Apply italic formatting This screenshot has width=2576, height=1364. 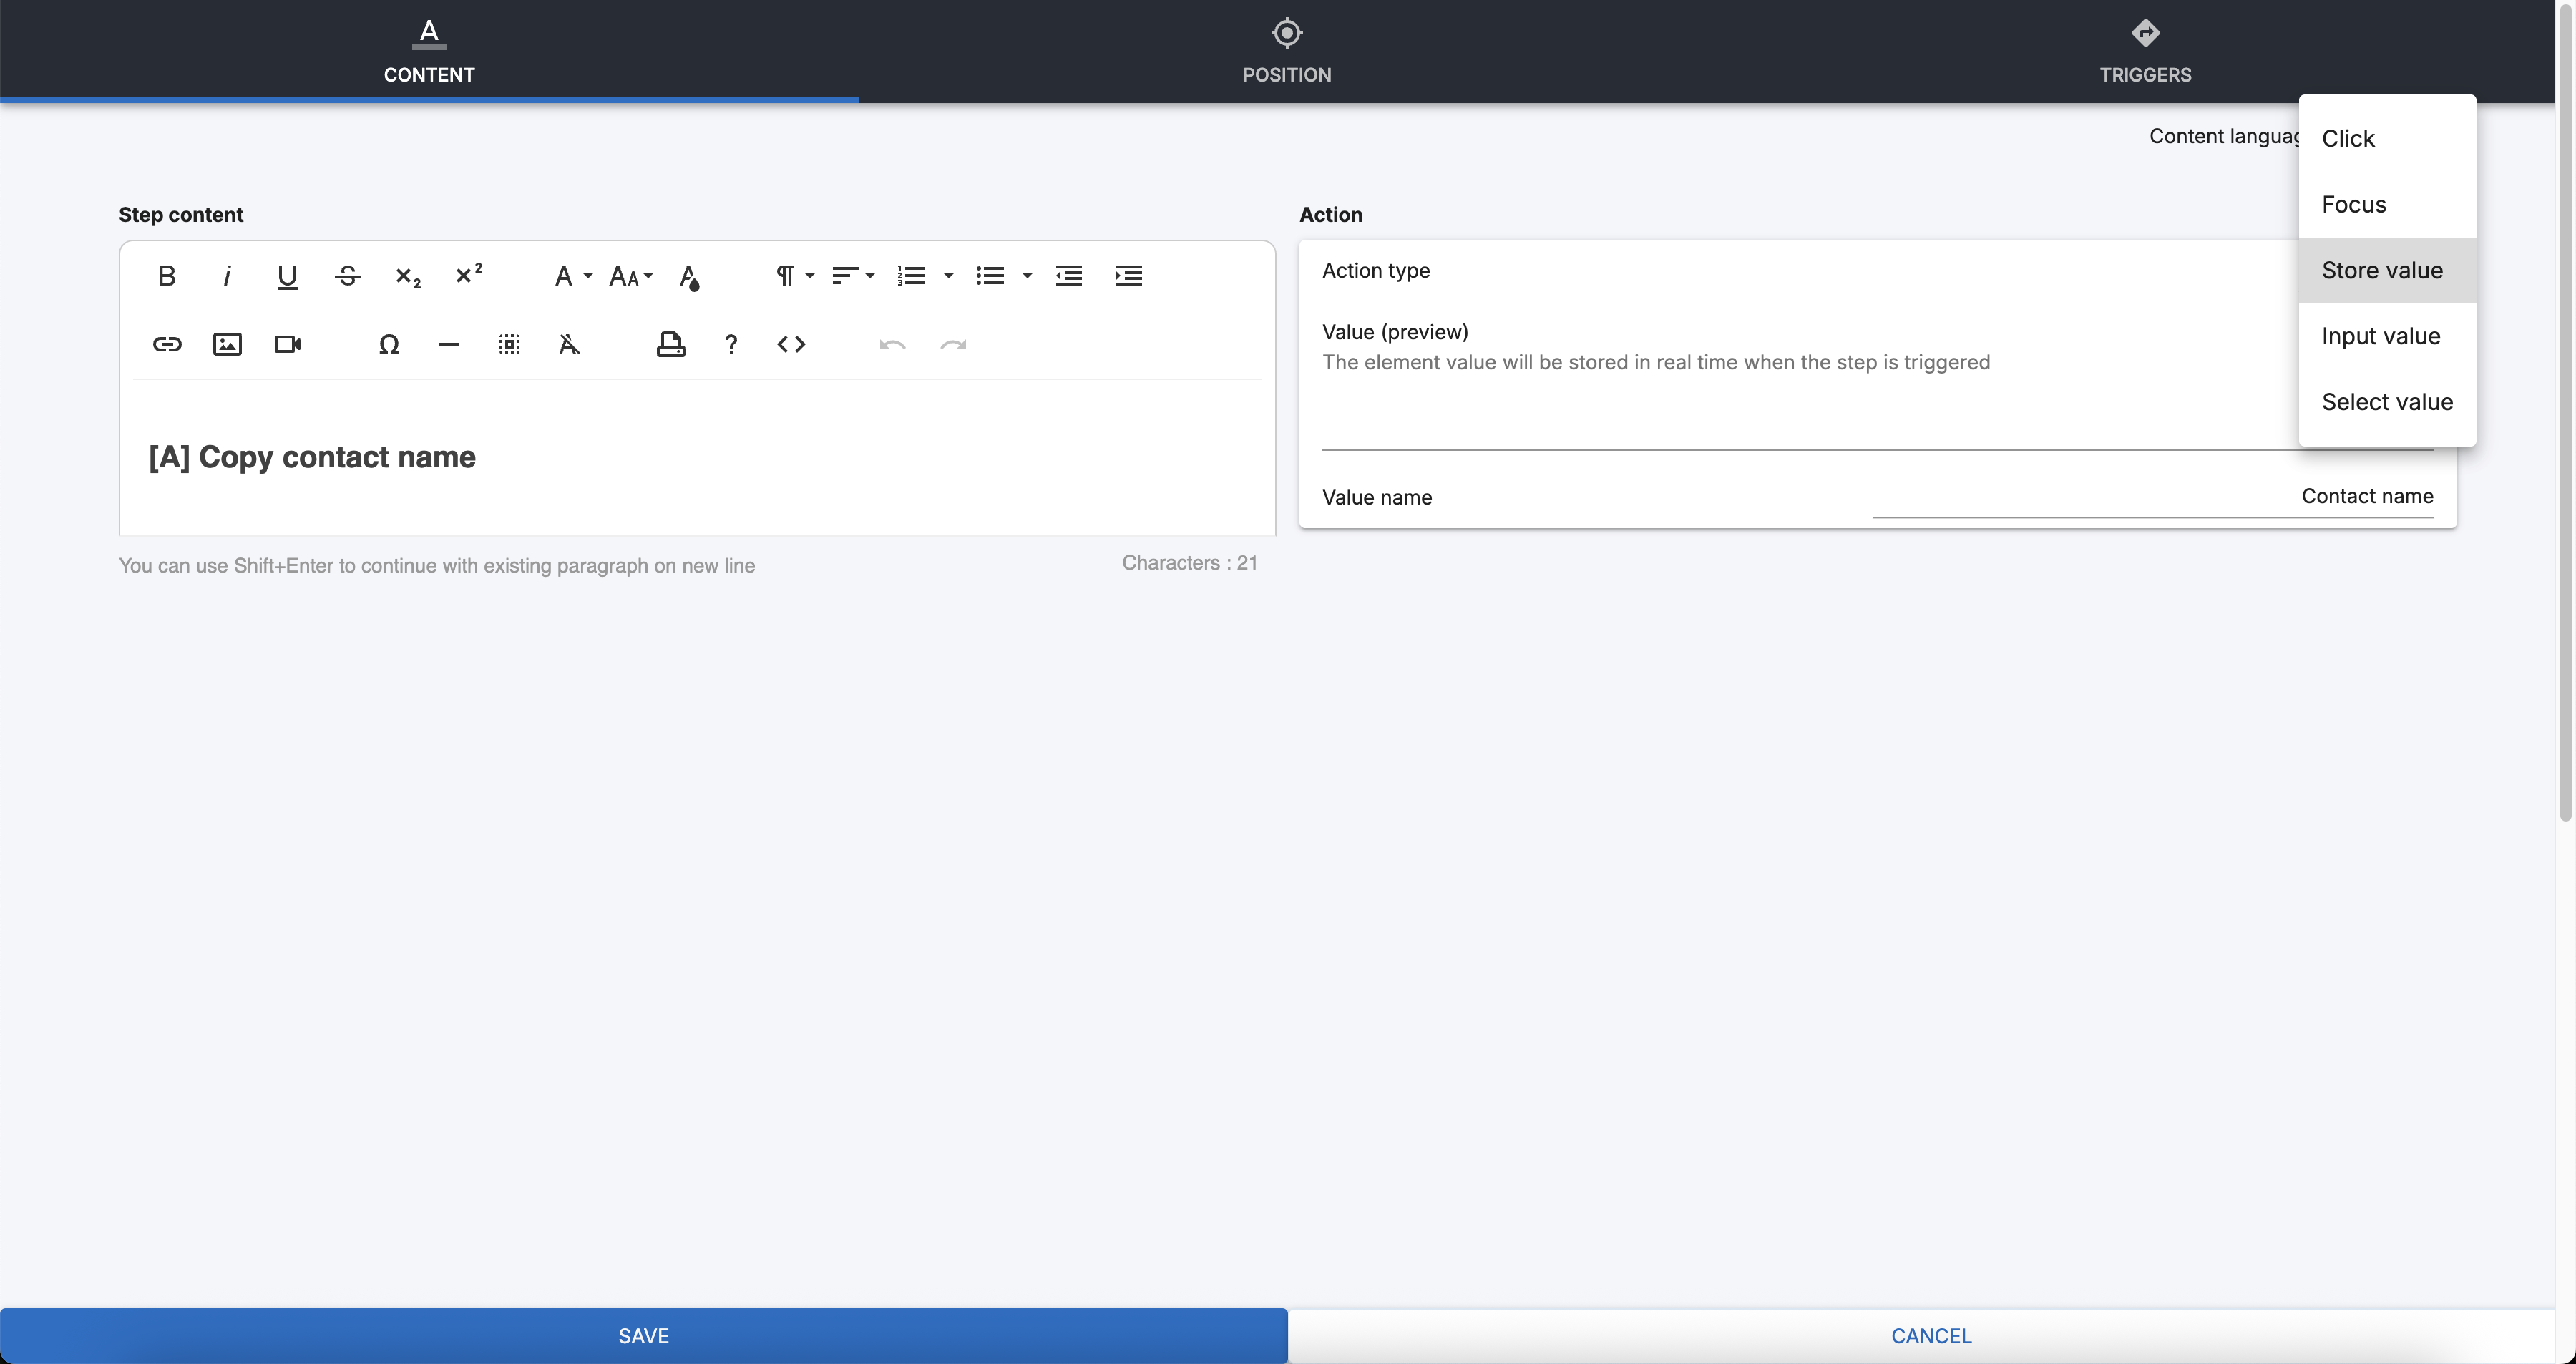pyautogui.click(x=227, y=276)
